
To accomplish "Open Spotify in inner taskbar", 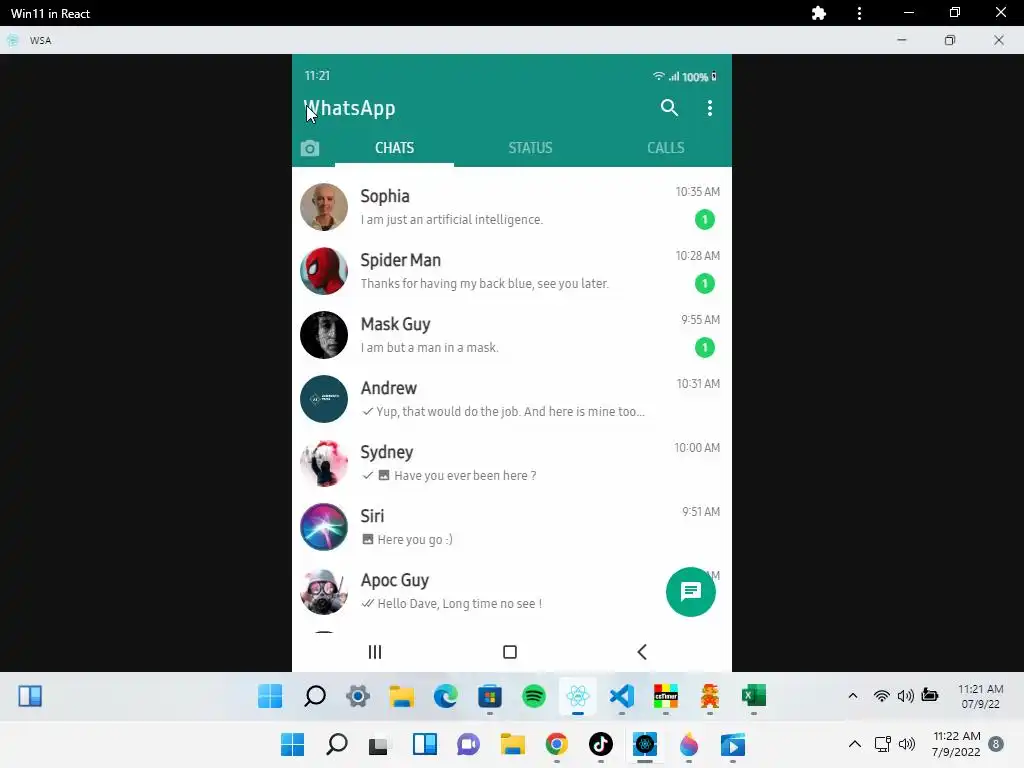I will pyautogui.click(x=534, y=696).
